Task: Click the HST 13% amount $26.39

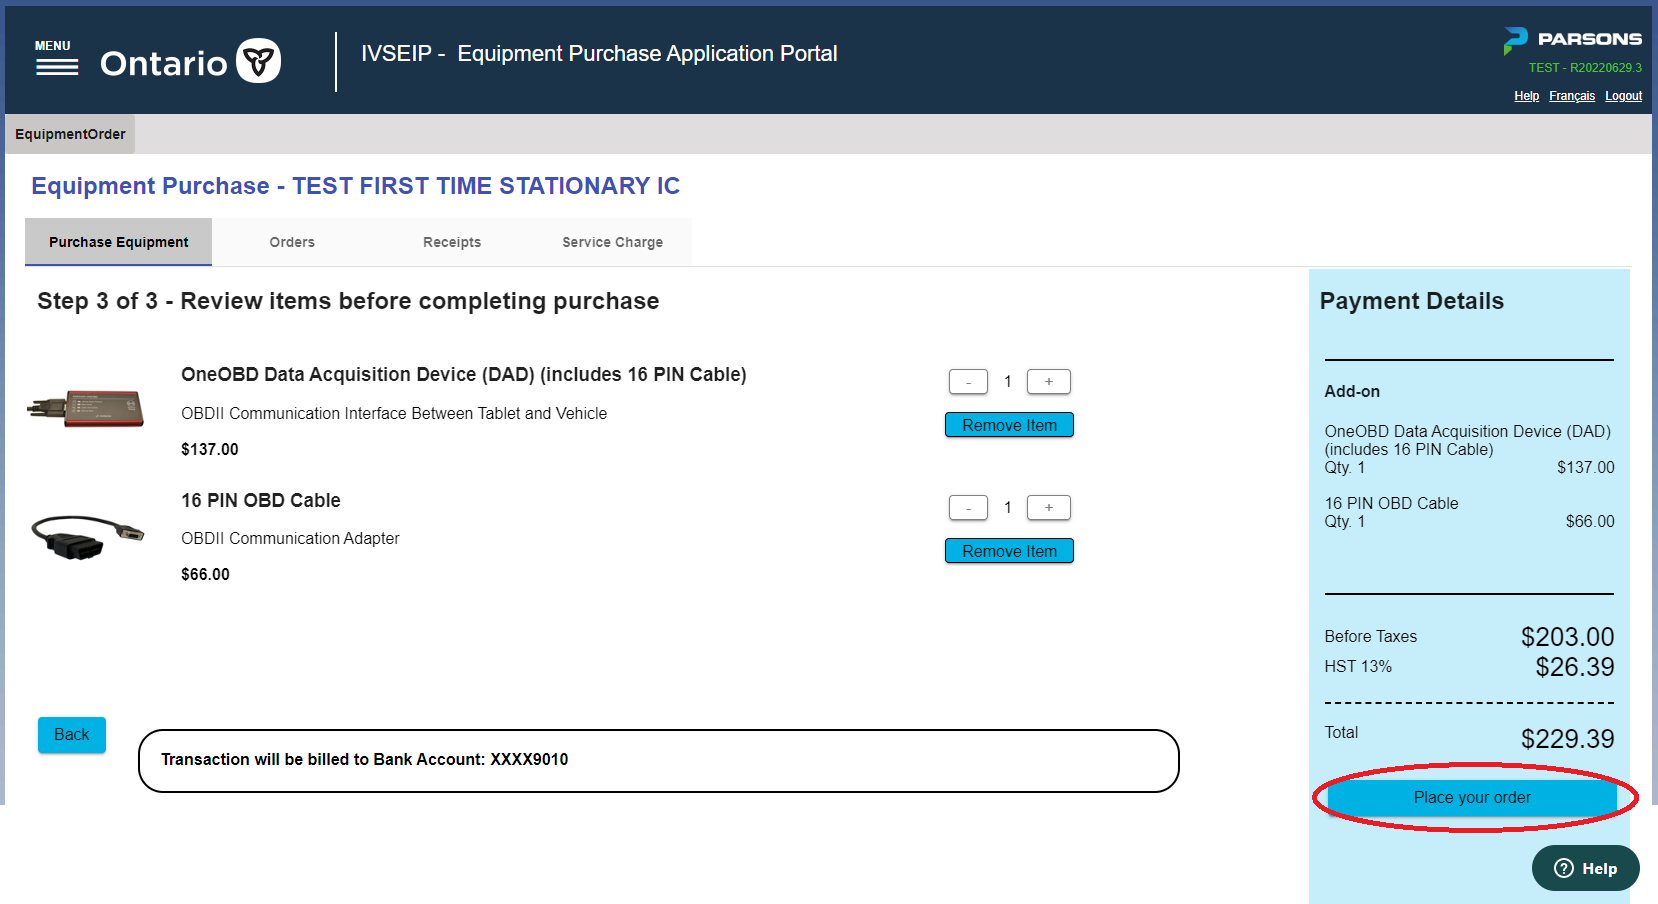Action: pos(1575,667)
